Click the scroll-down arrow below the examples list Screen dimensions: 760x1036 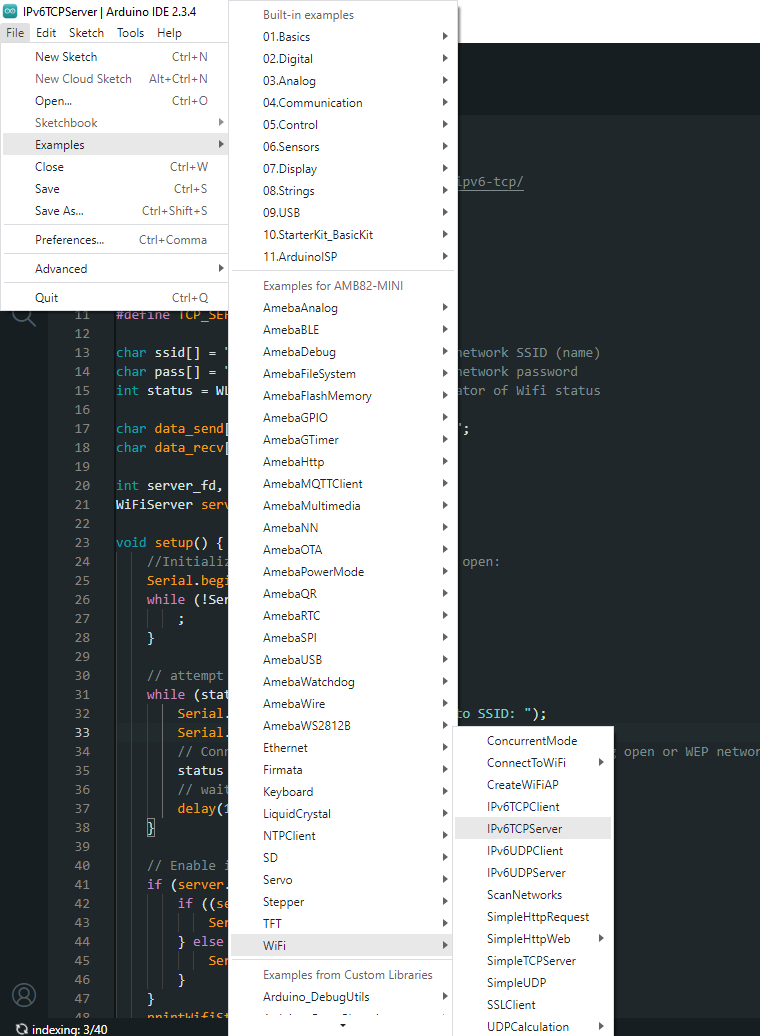pos(344,1025)
